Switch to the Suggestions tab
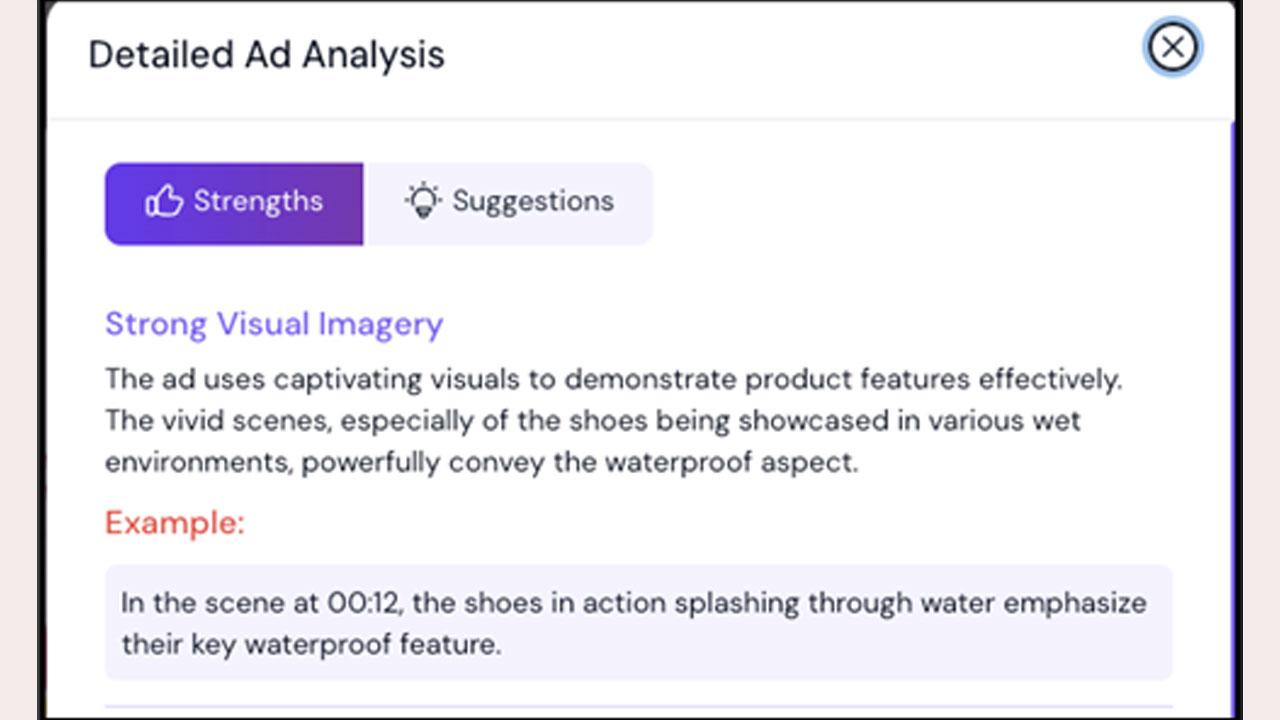The width and height of the screenshot is (1280, 720). click(510, 203)
